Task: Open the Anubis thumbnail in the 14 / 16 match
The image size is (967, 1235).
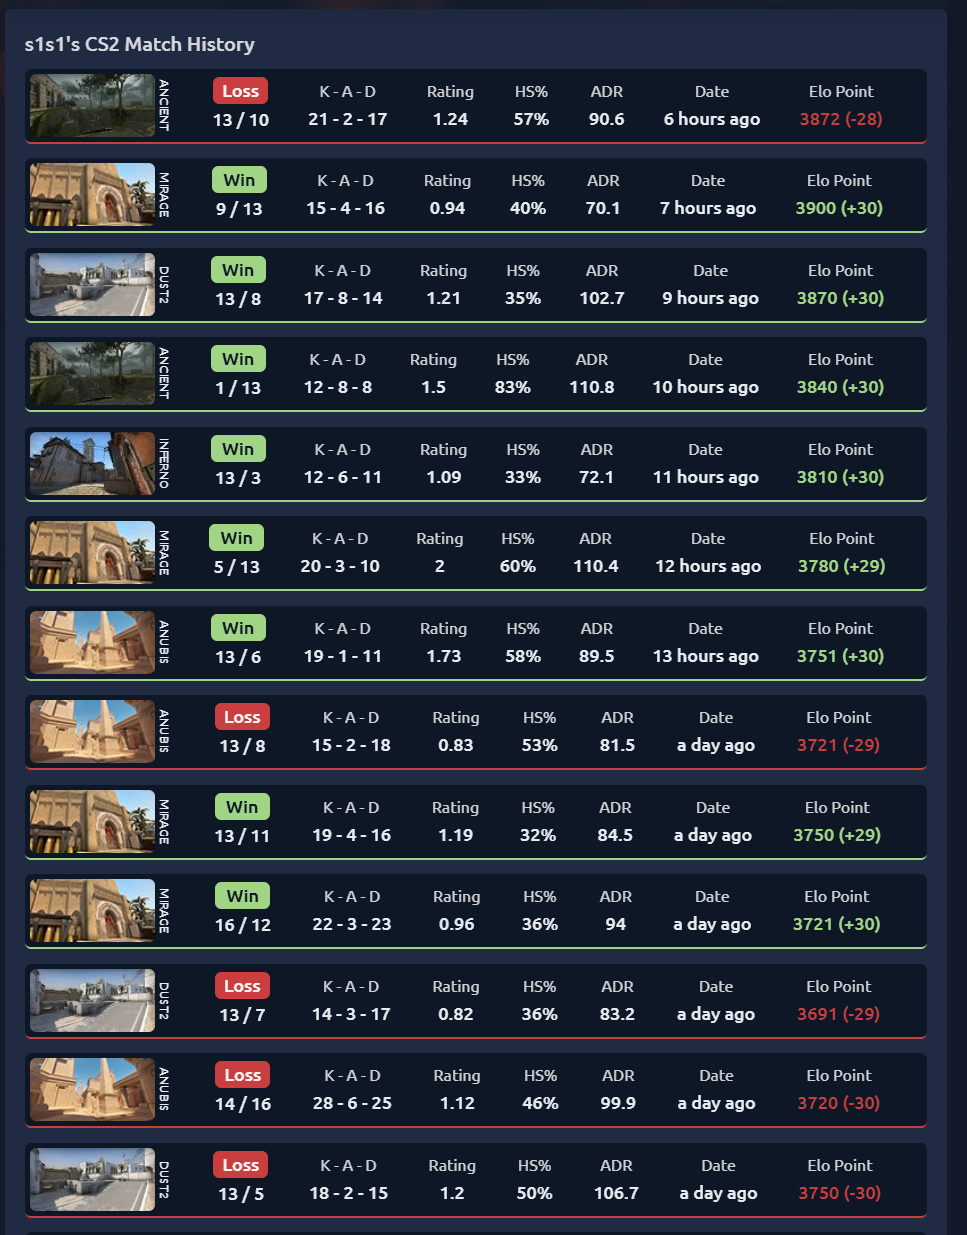Action: (92, 1090)
